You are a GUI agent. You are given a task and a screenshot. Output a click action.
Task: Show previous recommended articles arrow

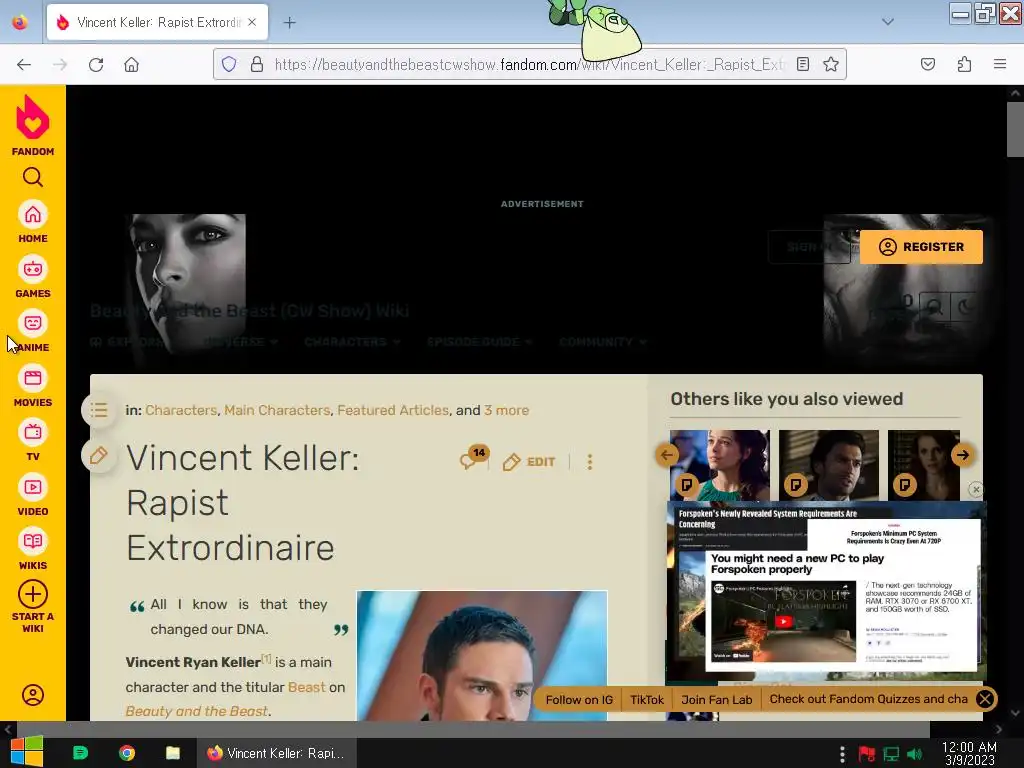pos(667,455)
